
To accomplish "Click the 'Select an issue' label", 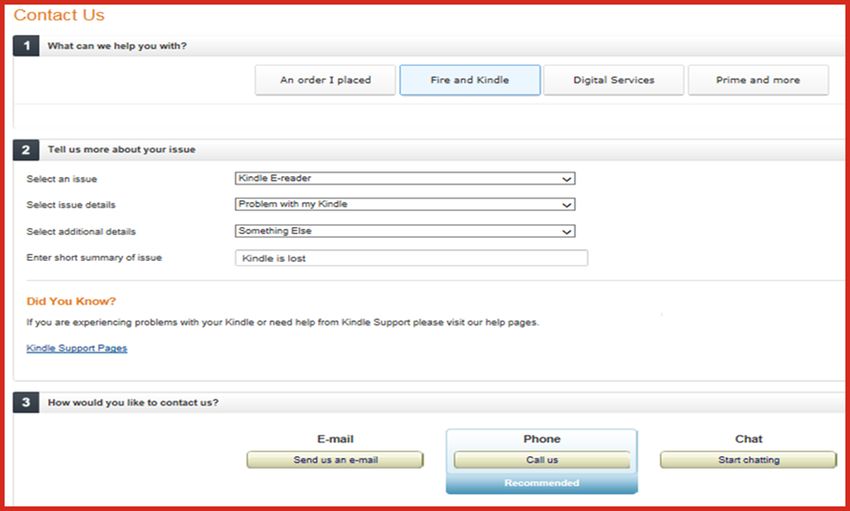I will pyautogui.click(x=62, y=179).
